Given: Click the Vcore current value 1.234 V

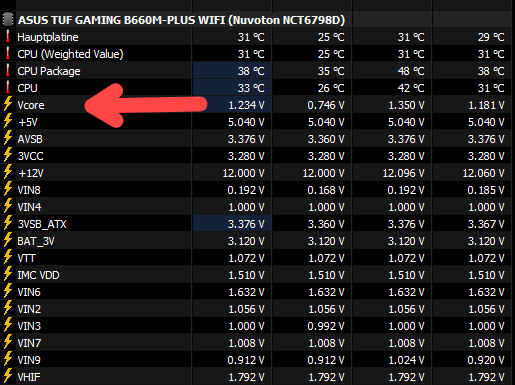Looking at the screenshot, I should coord(246,105).
